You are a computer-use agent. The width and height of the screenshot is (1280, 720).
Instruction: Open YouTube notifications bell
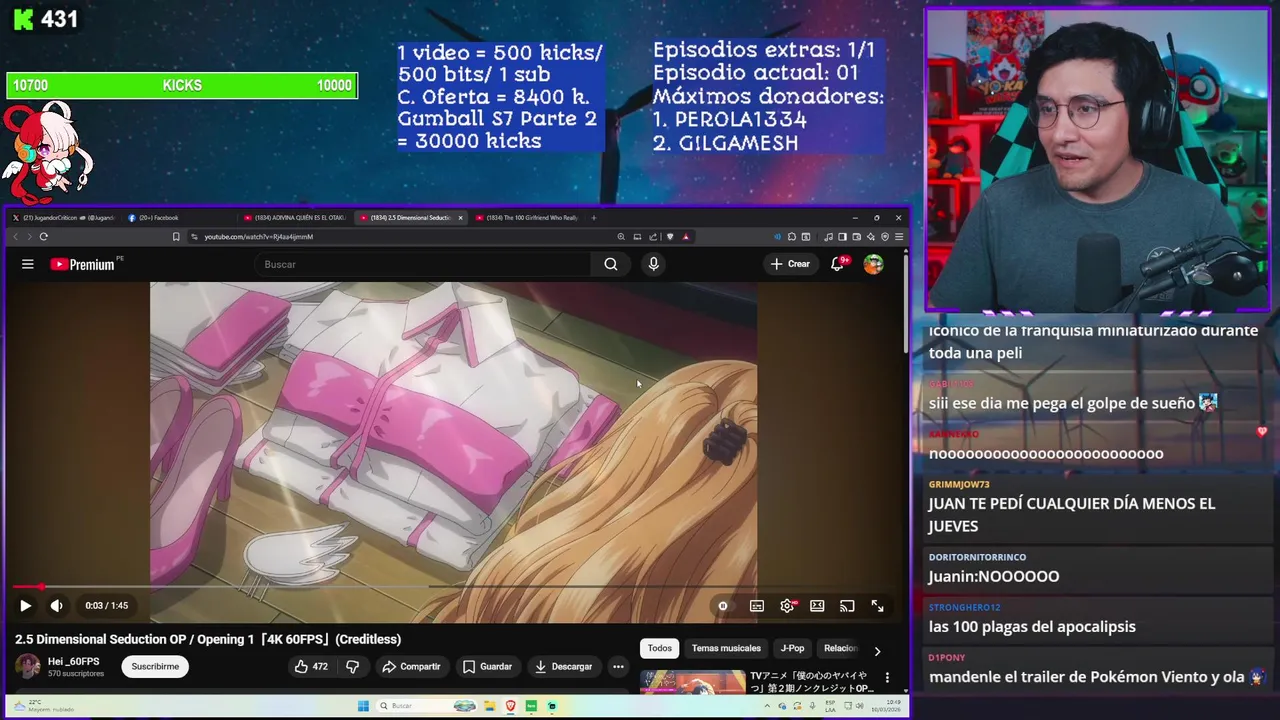click(x=838, y=264)
